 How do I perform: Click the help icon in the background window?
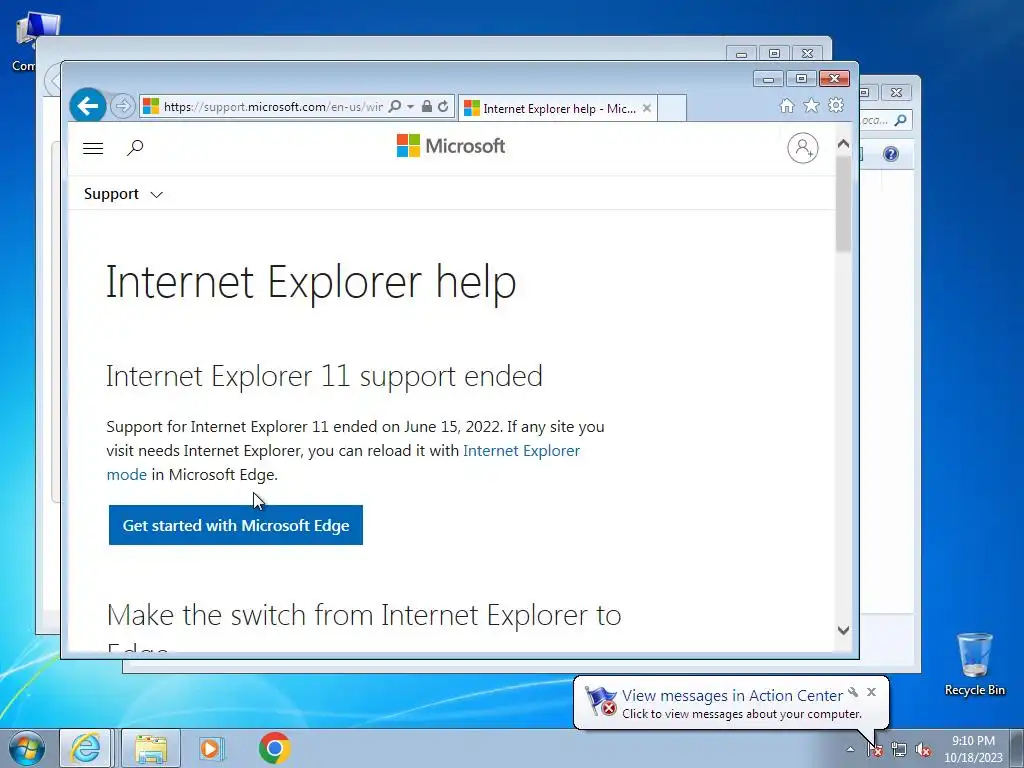[x=891, y=154]
